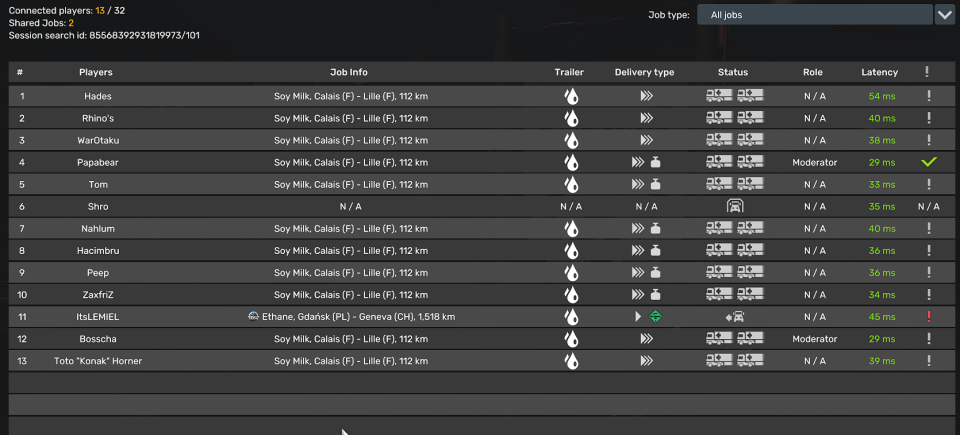Screen dimensions: 960x435
Task: Click the green checkmark in Papabear's row
Action: click(928, 162)
